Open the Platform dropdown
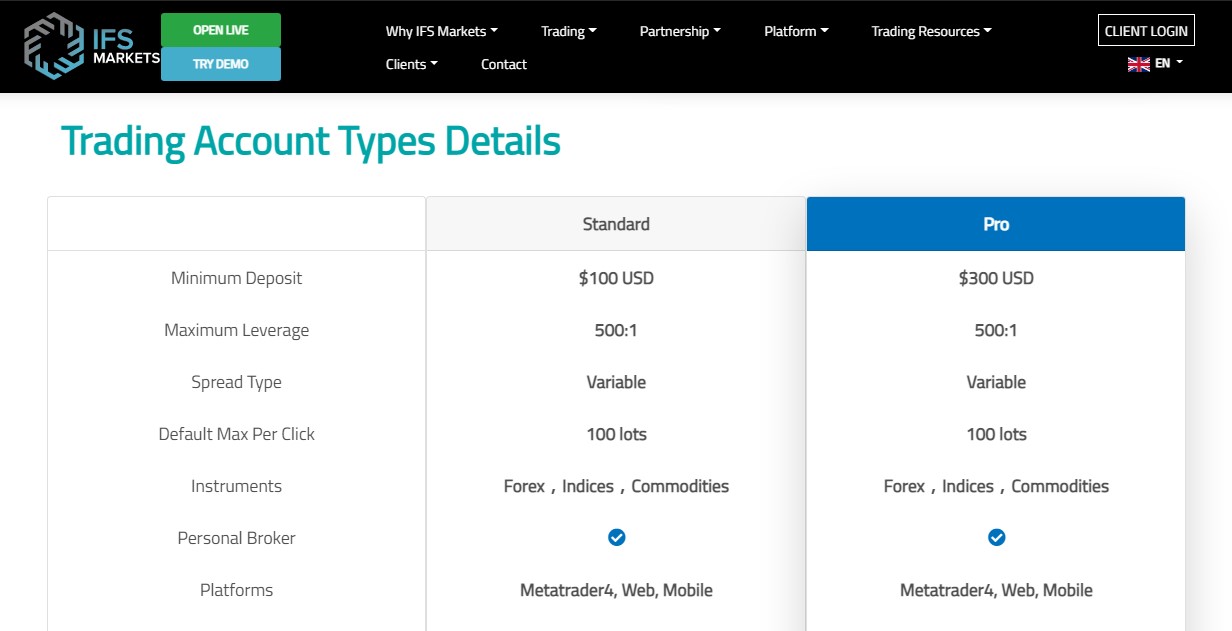Viewport: 1232px width, 631px height. 796,31
